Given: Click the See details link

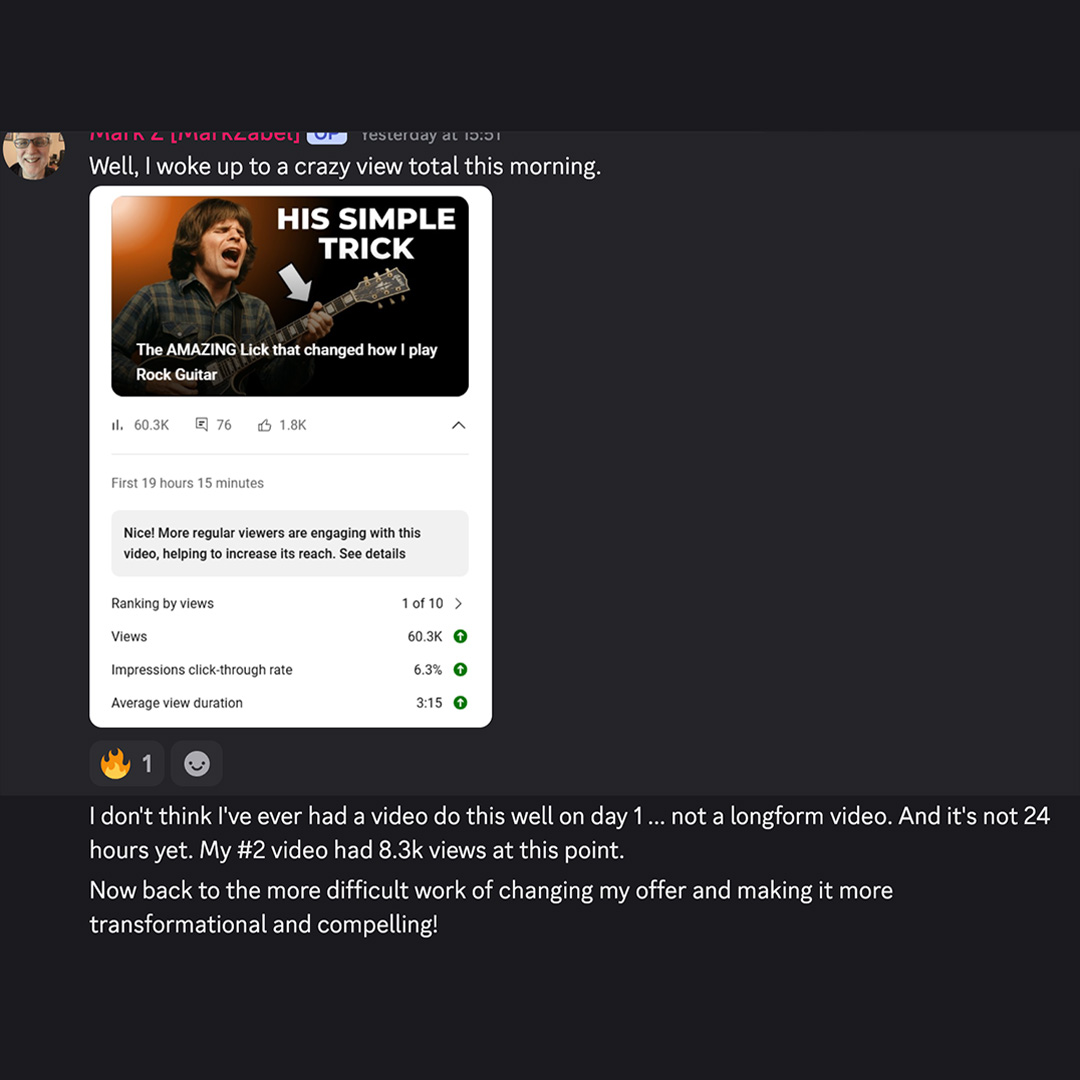Looking at the screenshot, I should tap(372, 554).
